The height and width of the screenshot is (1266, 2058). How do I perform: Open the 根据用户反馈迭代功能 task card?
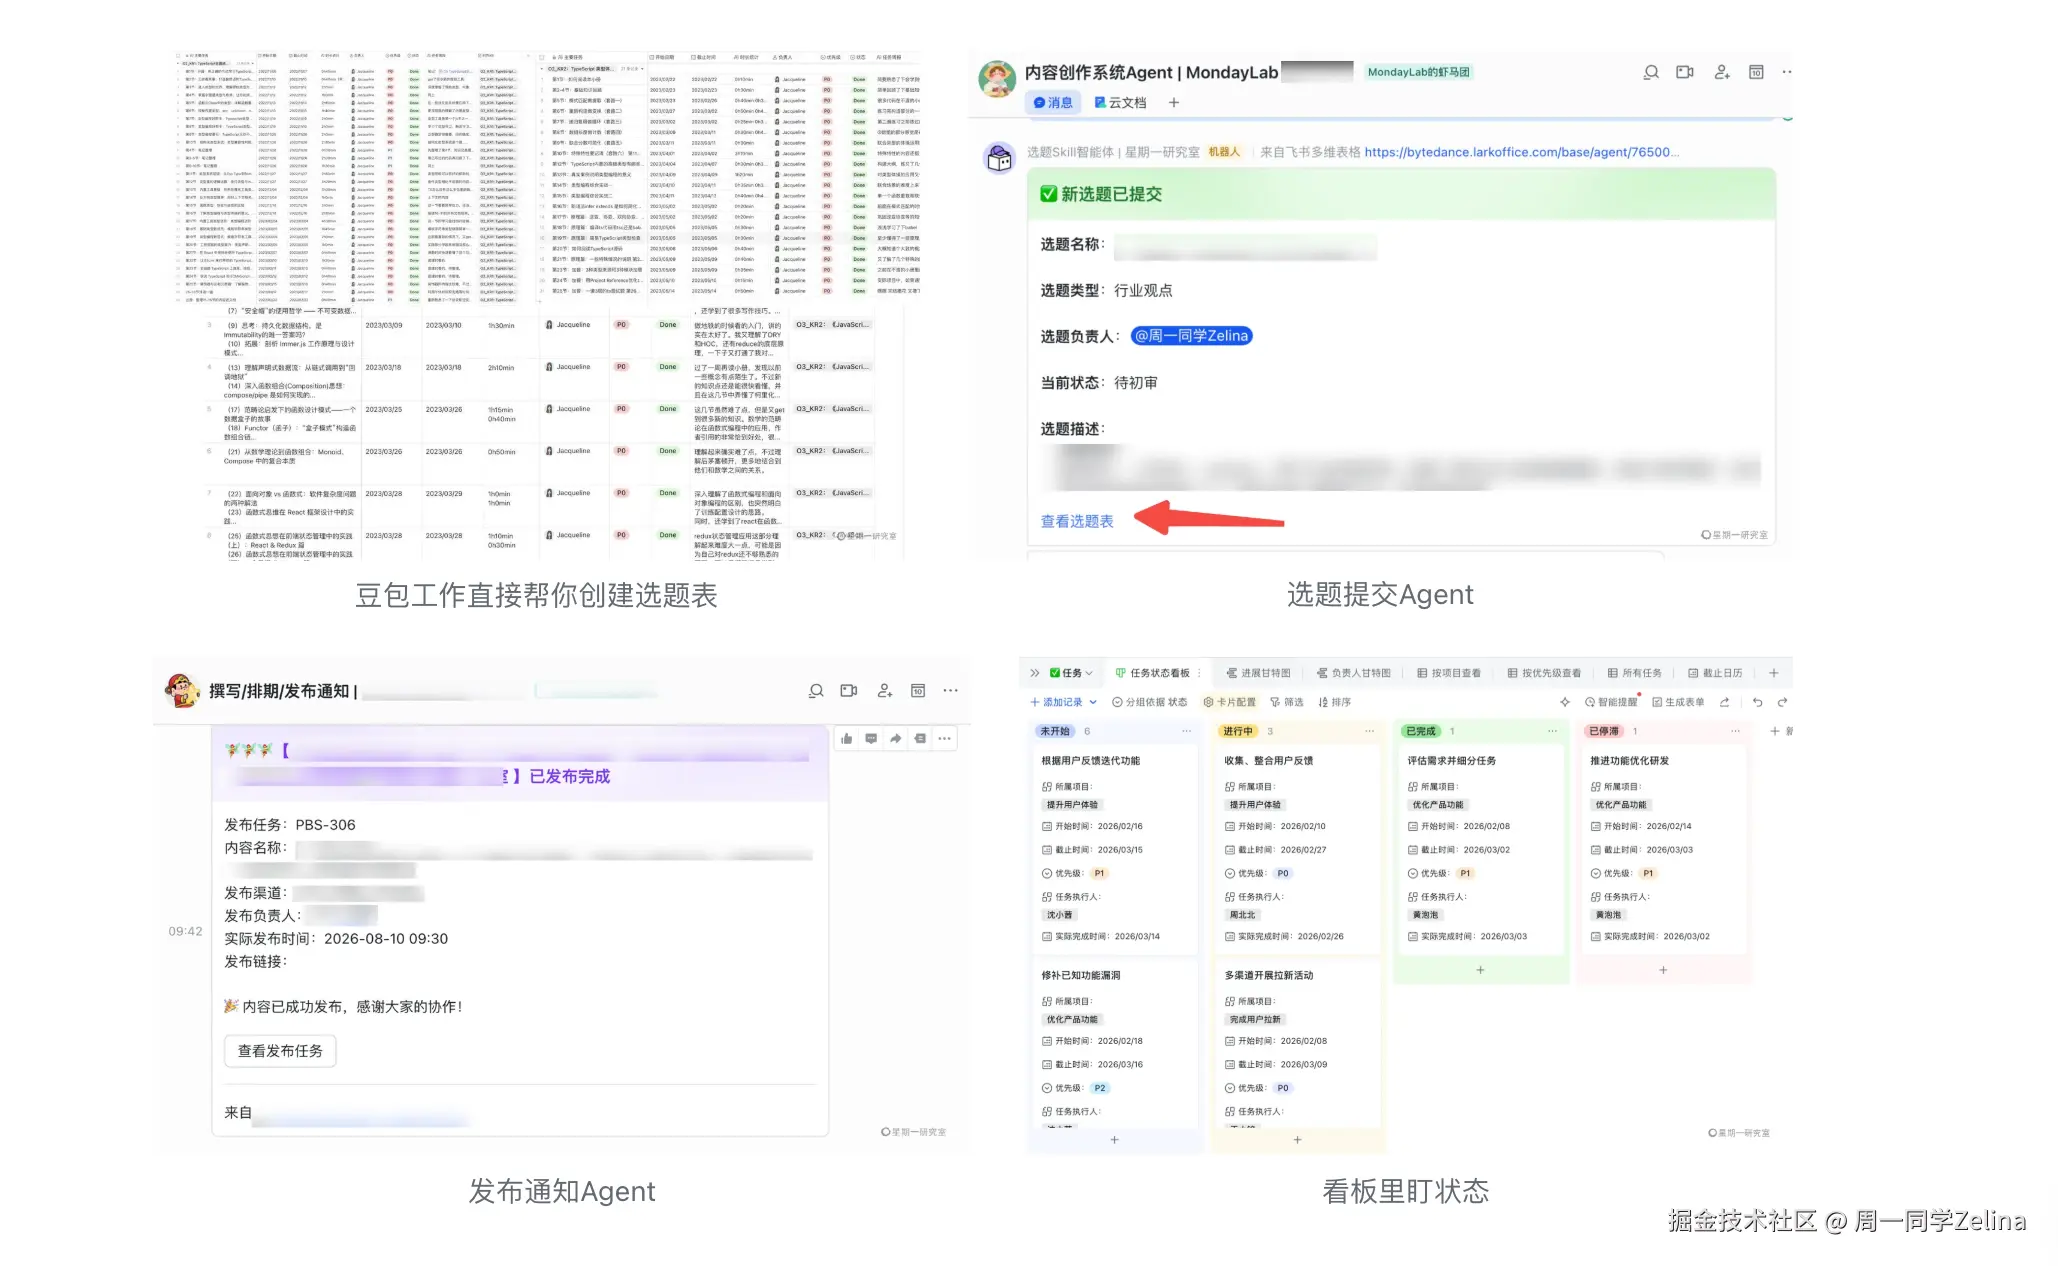tap(1114, 847)
